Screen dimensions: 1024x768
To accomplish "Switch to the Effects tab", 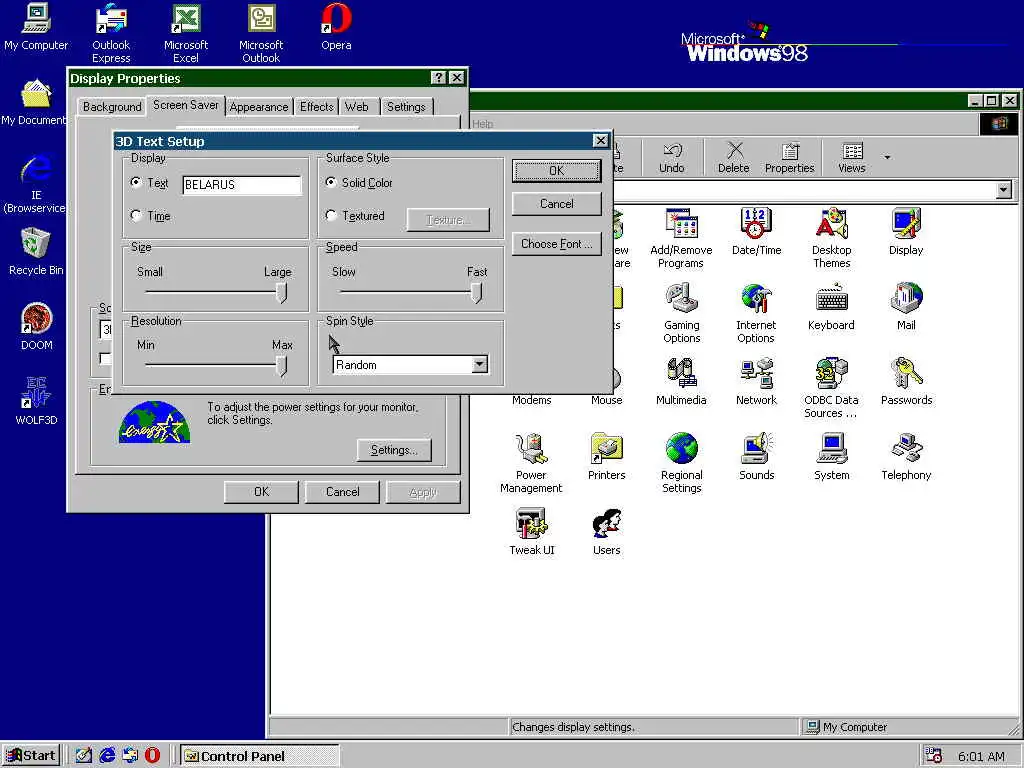I will coord(317,106).
